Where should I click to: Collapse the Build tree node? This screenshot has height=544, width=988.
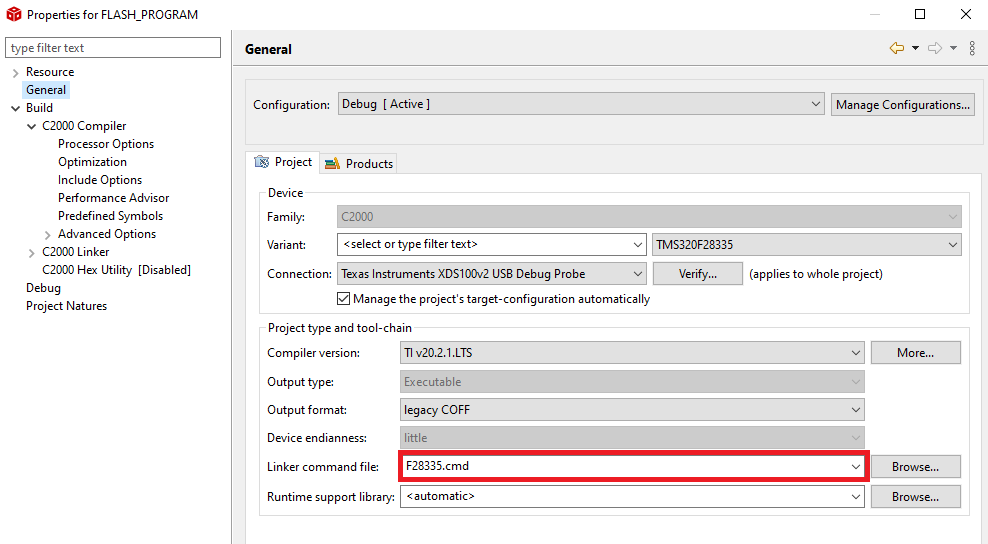pyautogui.click(x=15, y=108)
